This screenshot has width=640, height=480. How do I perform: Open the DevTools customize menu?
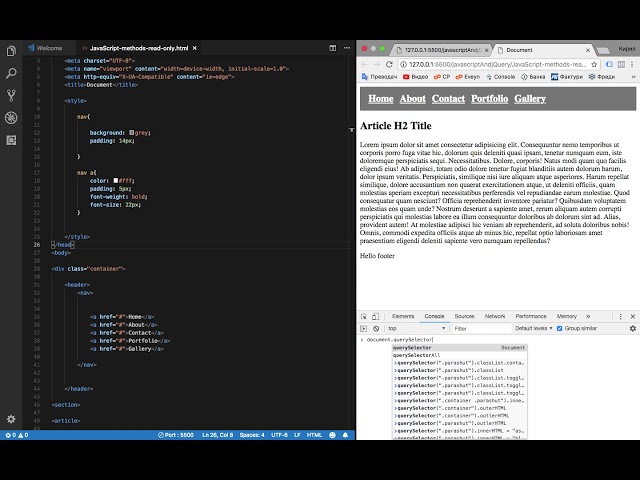(x=620, y=317)
